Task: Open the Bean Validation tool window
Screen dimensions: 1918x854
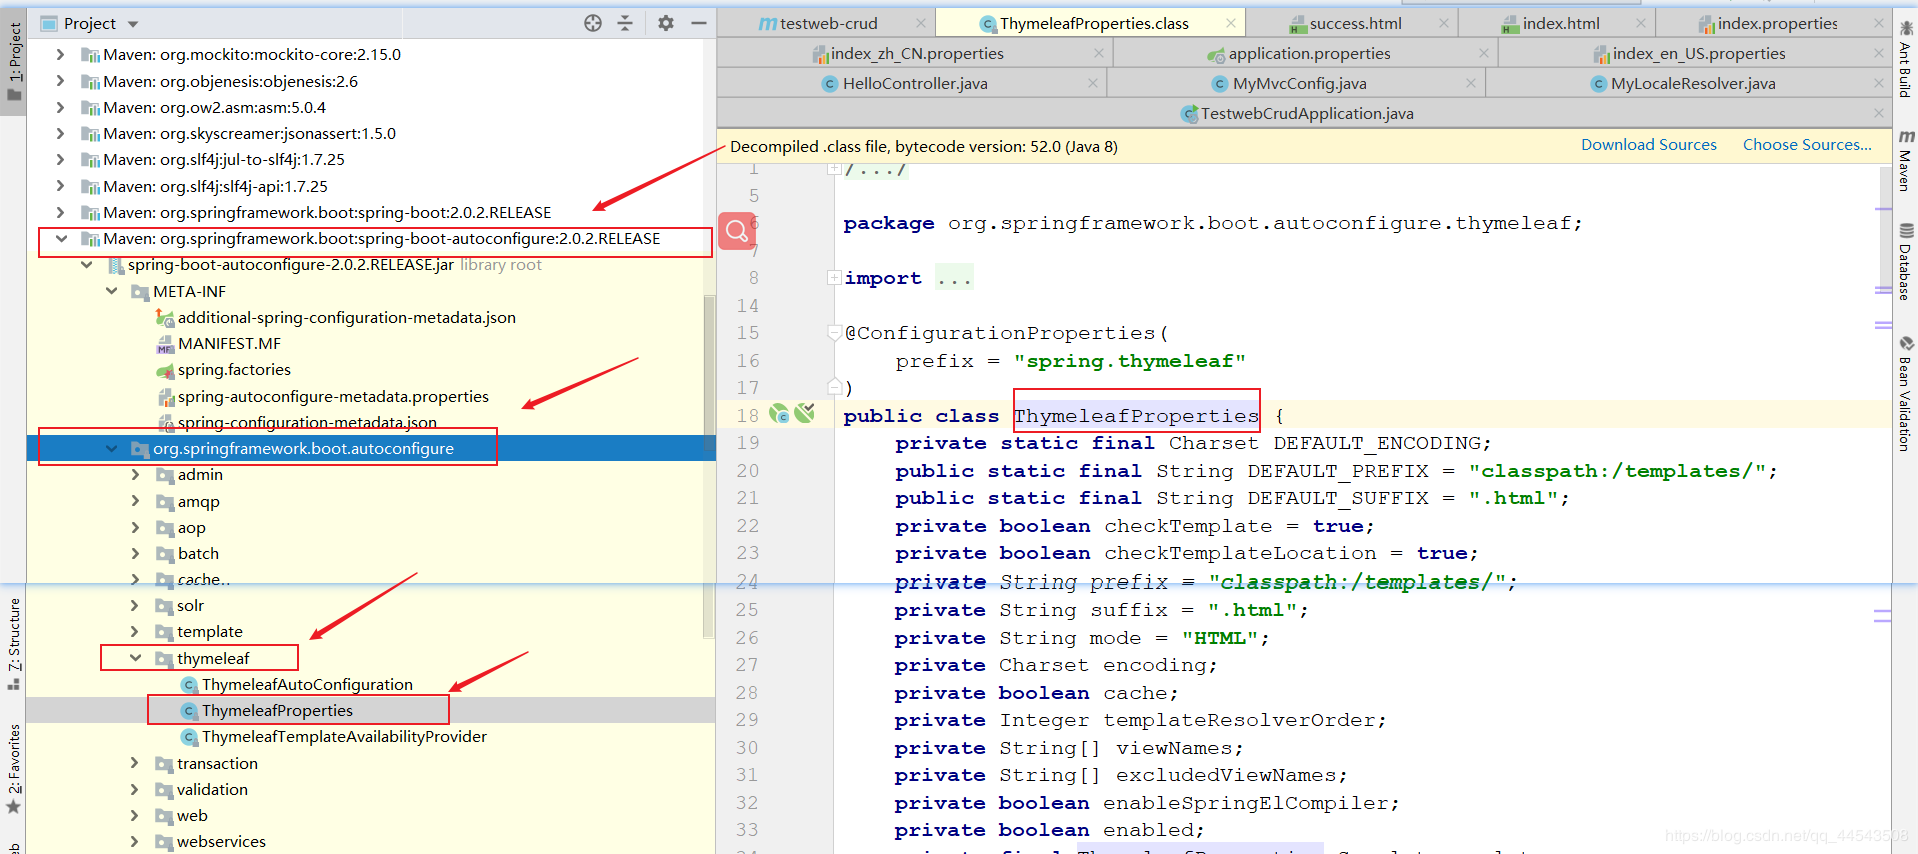Action: coord(1906,394)
